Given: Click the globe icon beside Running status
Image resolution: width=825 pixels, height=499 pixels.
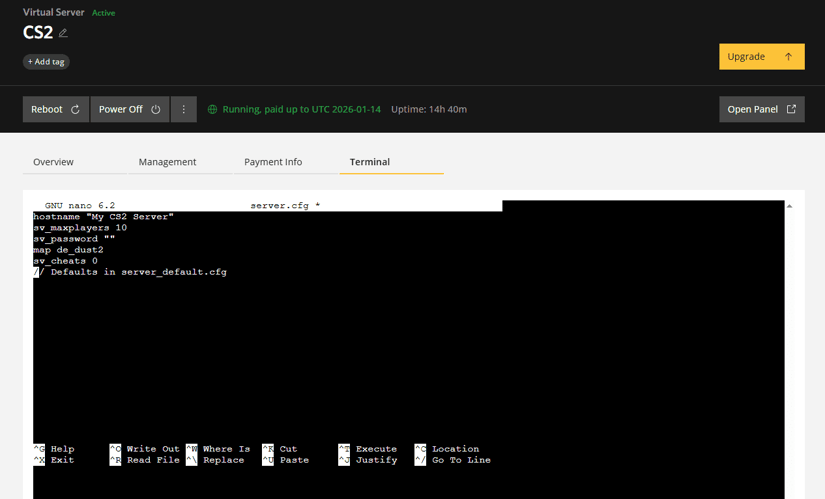Looking at the screenshot, I should click(212, 109).
